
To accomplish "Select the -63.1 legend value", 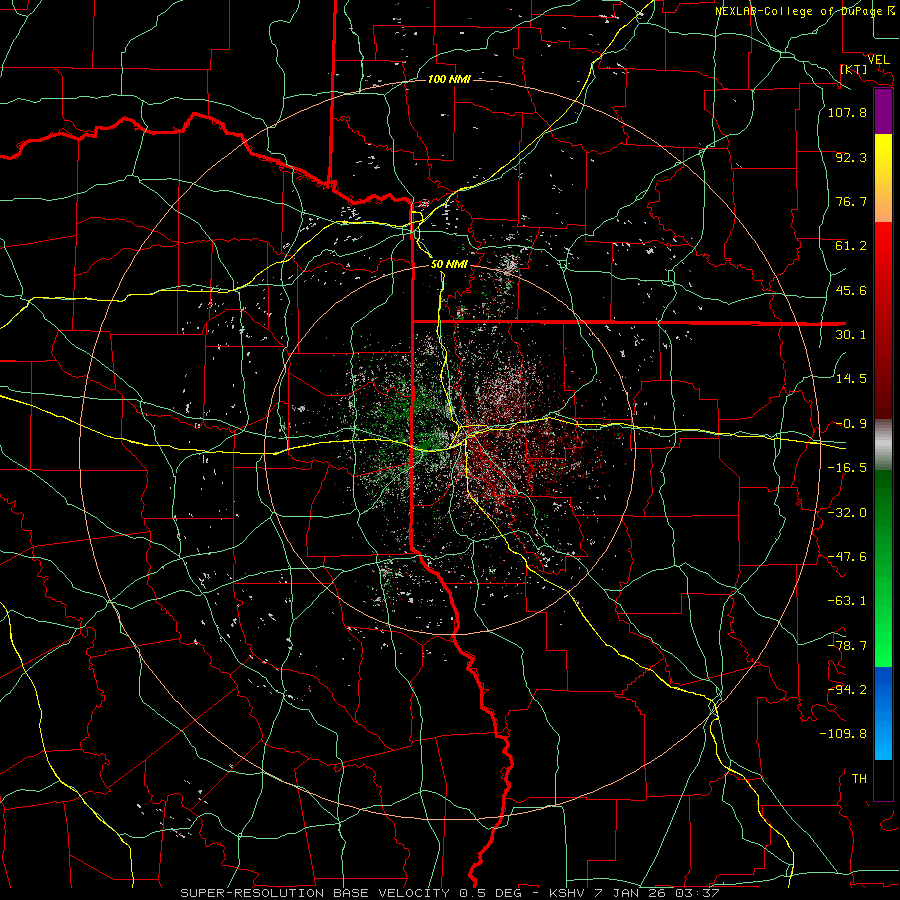I will click(x=847, y=601).
